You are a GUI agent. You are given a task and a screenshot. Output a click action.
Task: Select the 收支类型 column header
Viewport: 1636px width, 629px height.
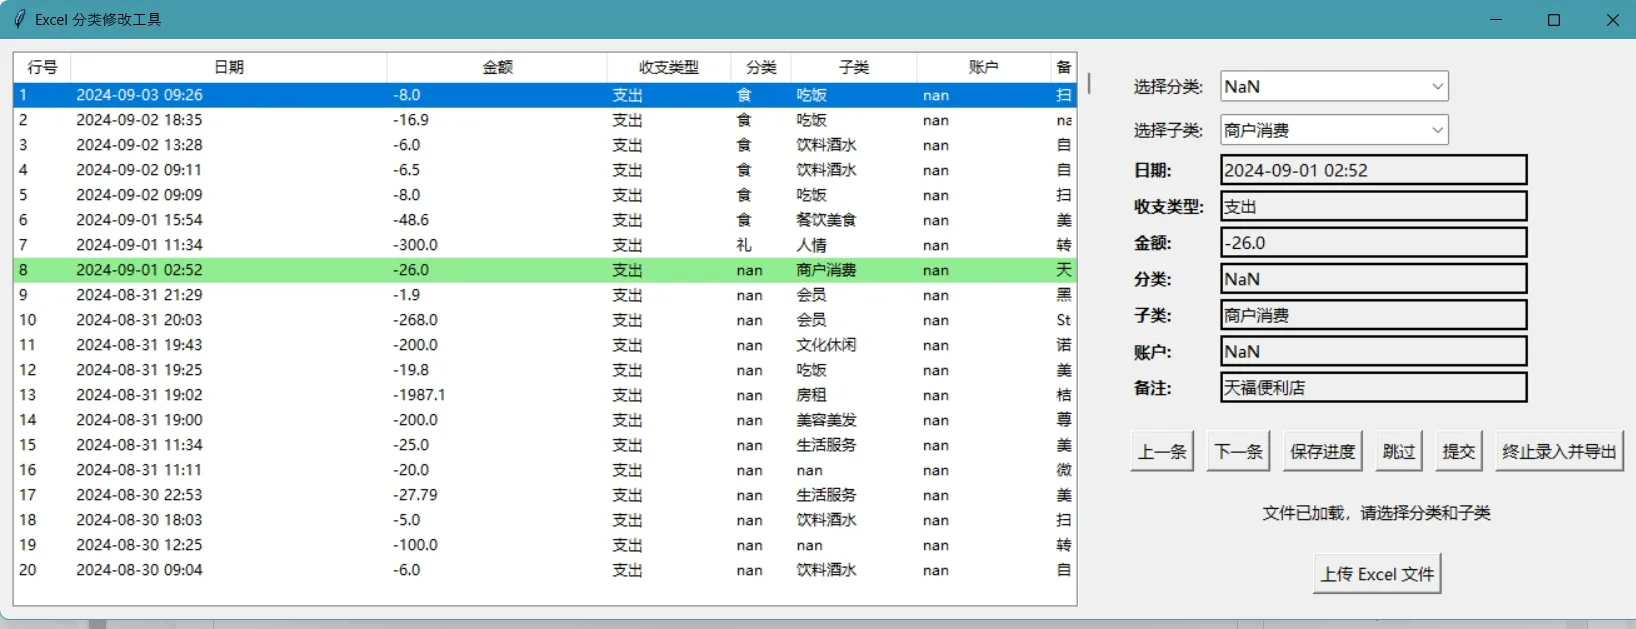pos(668,67)
